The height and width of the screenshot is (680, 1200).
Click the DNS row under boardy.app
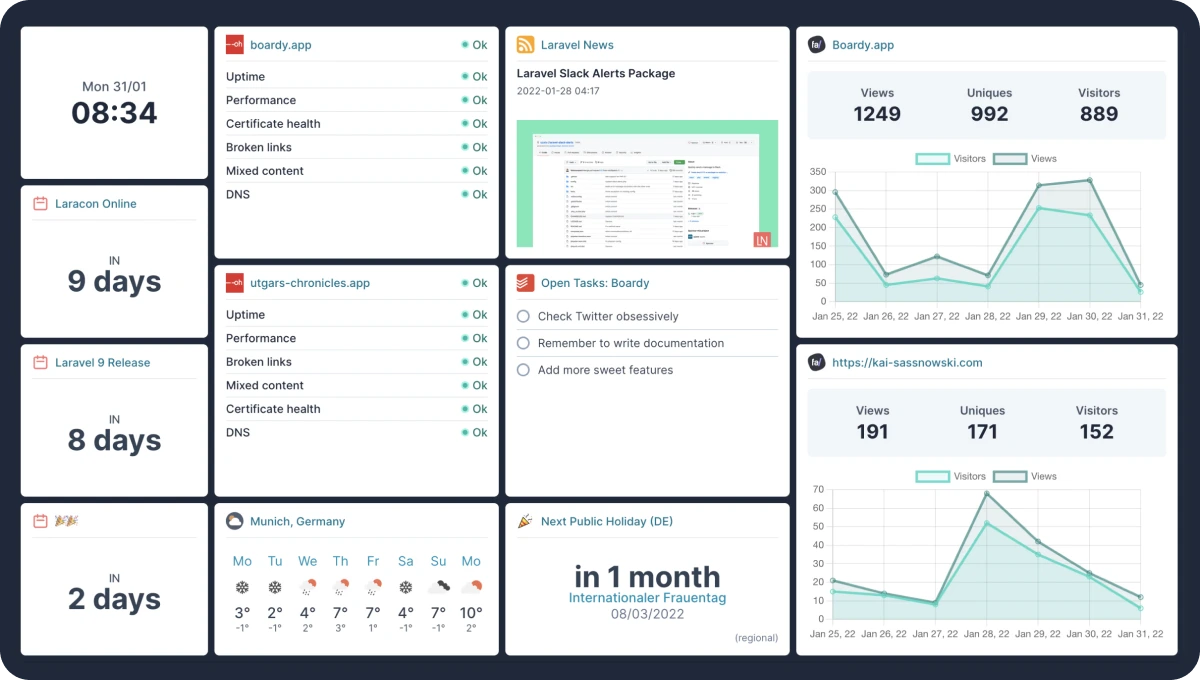tap(356, 195)
